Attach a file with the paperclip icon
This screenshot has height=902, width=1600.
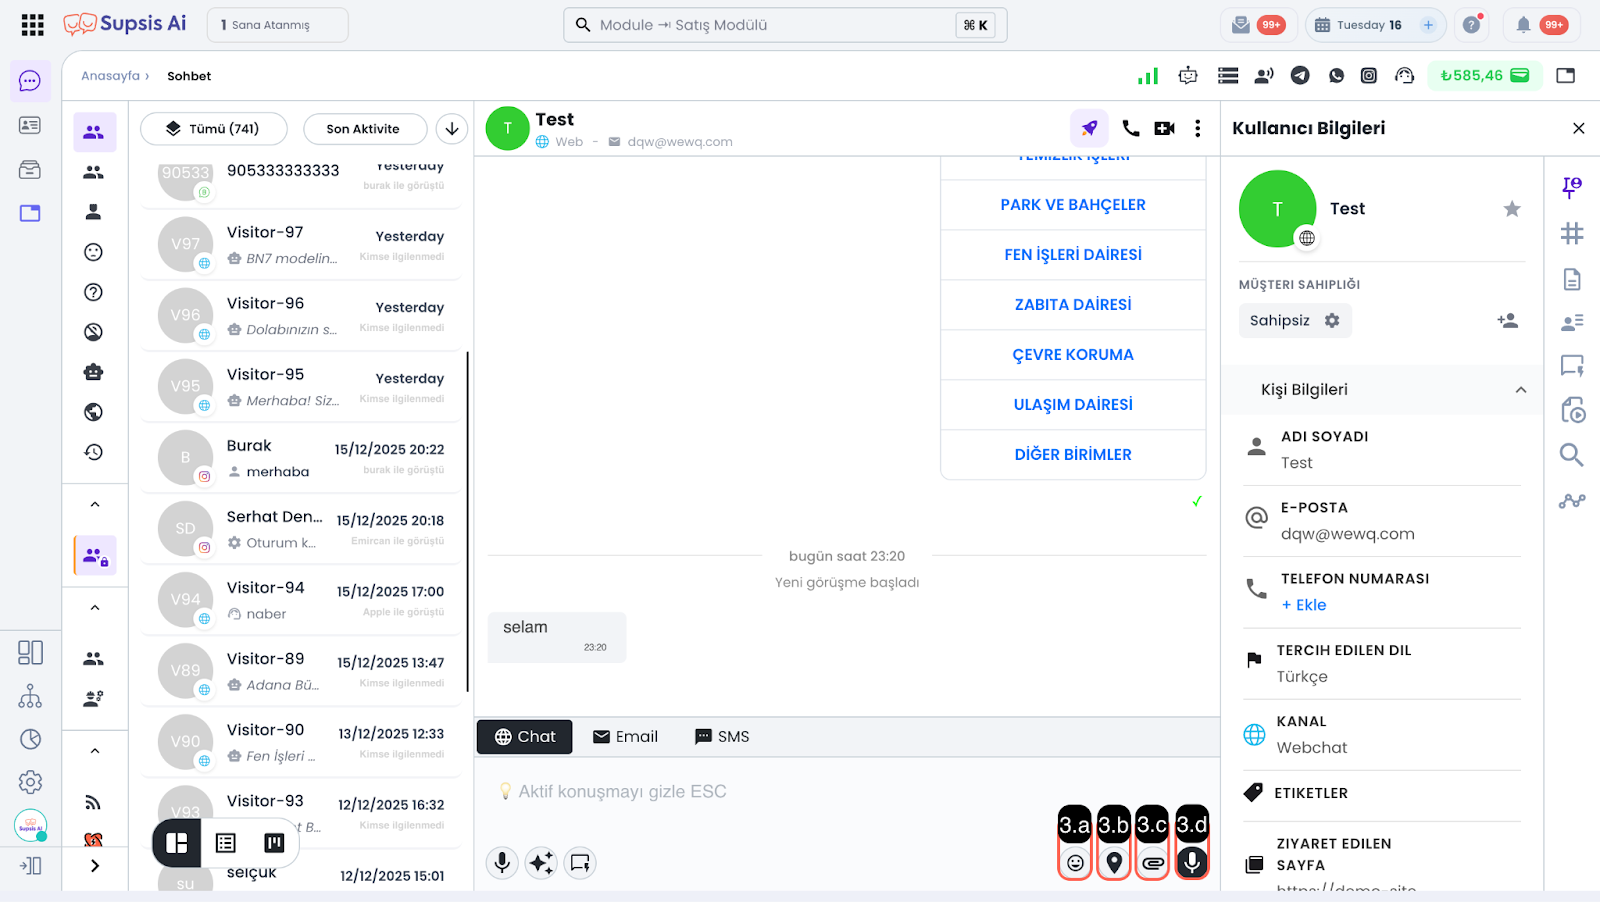(1152, 862)
